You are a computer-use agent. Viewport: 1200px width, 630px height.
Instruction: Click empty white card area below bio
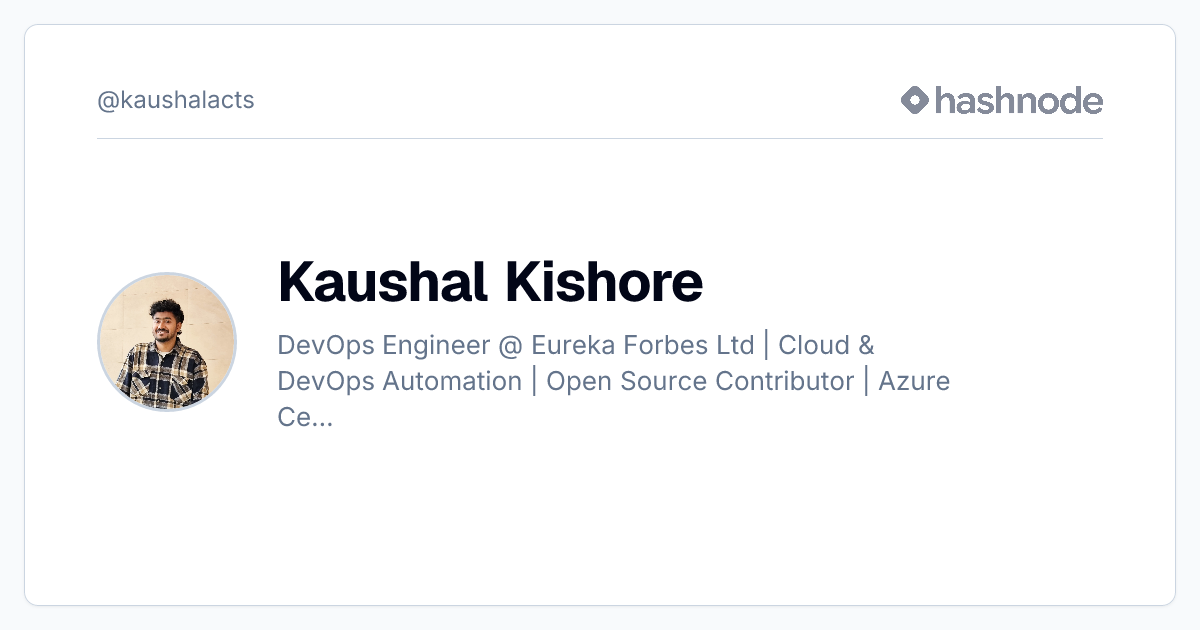[600, 520]
